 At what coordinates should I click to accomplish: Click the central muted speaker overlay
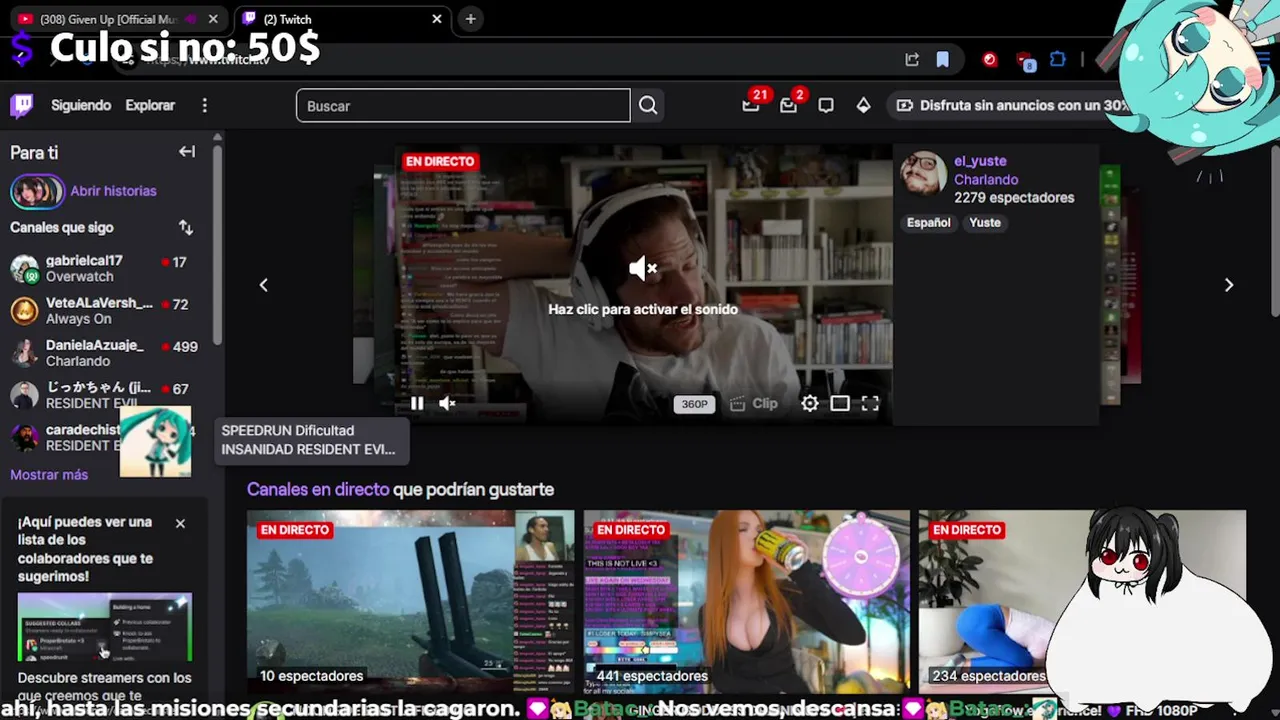point(642,268)
